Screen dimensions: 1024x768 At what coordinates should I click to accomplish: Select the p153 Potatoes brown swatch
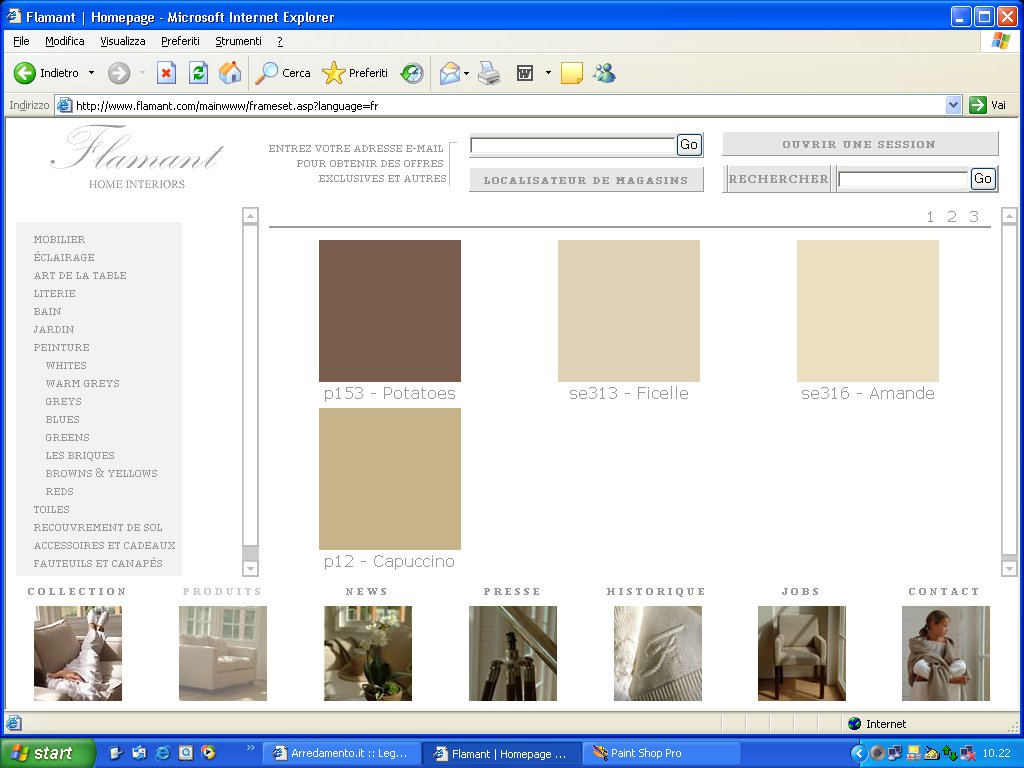(x=390, y=311)
